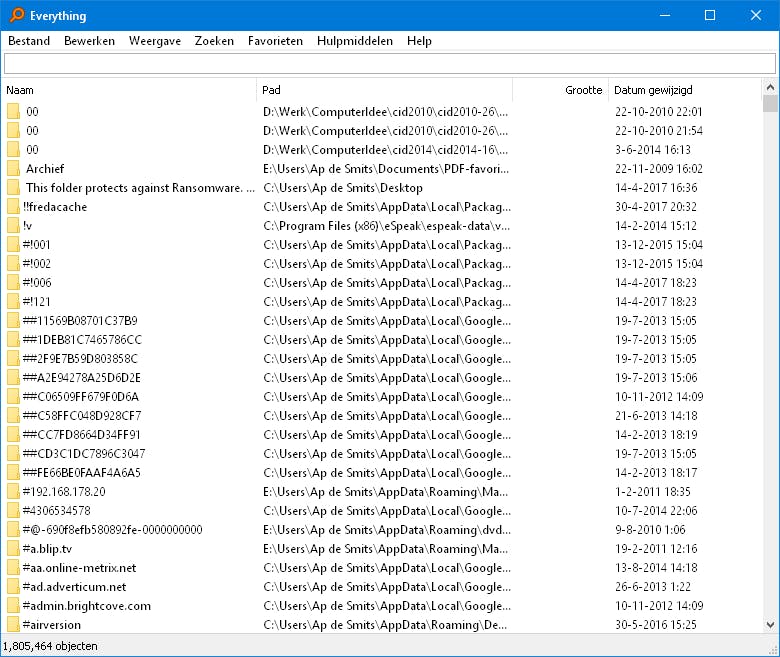Click folder icon next to #!121
780x657 pixels.
point(13,301)
